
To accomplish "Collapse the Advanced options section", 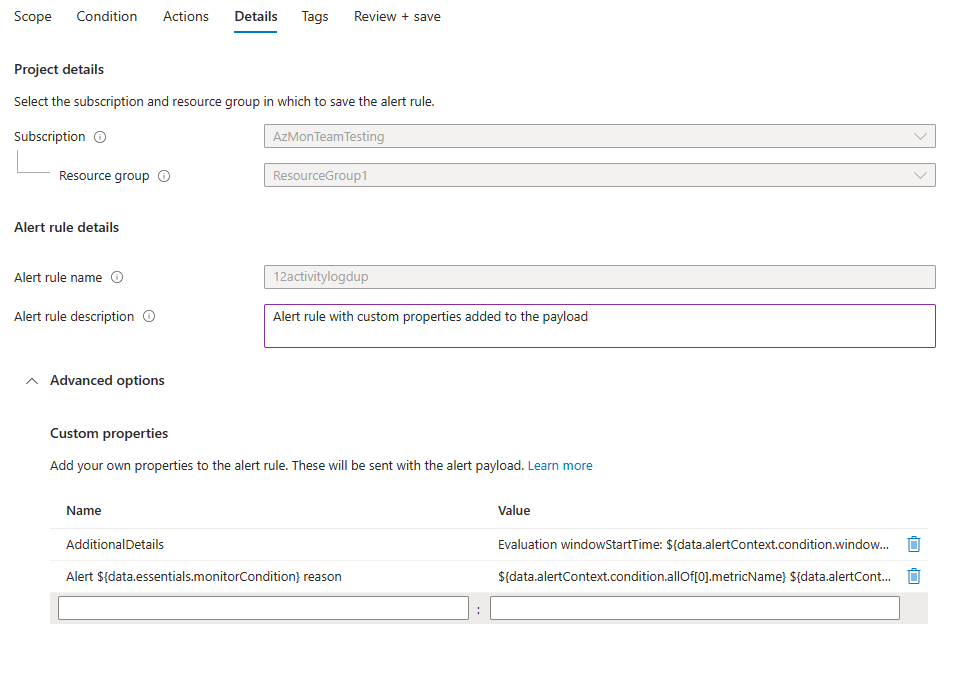I will click(x=31, y=380).
